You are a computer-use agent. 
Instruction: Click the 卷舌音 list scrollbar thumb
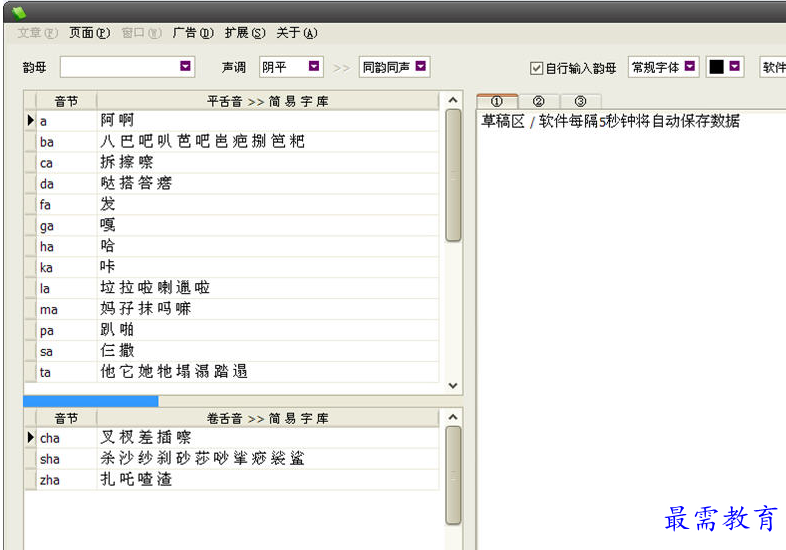pyautogui.click(x=453, y=475)
